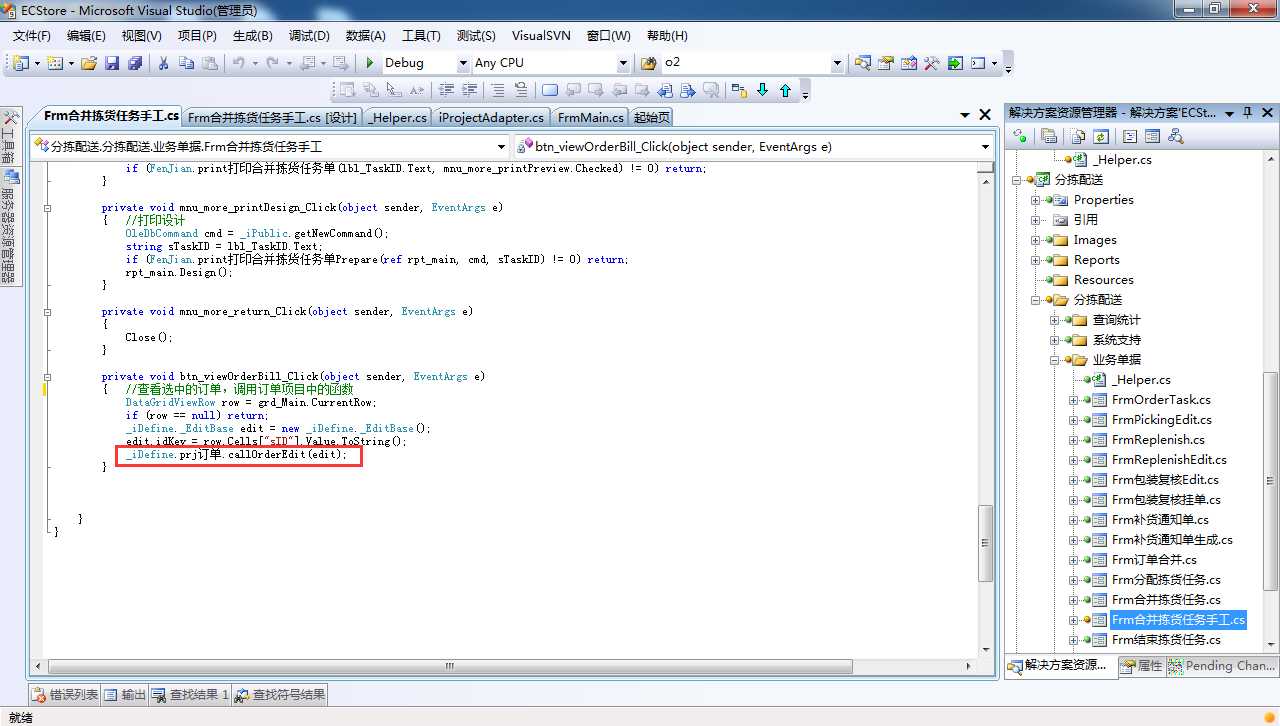
Task: Select FrmReplenishEdit.cs in the tree
Action: (x=1169, y=460)
